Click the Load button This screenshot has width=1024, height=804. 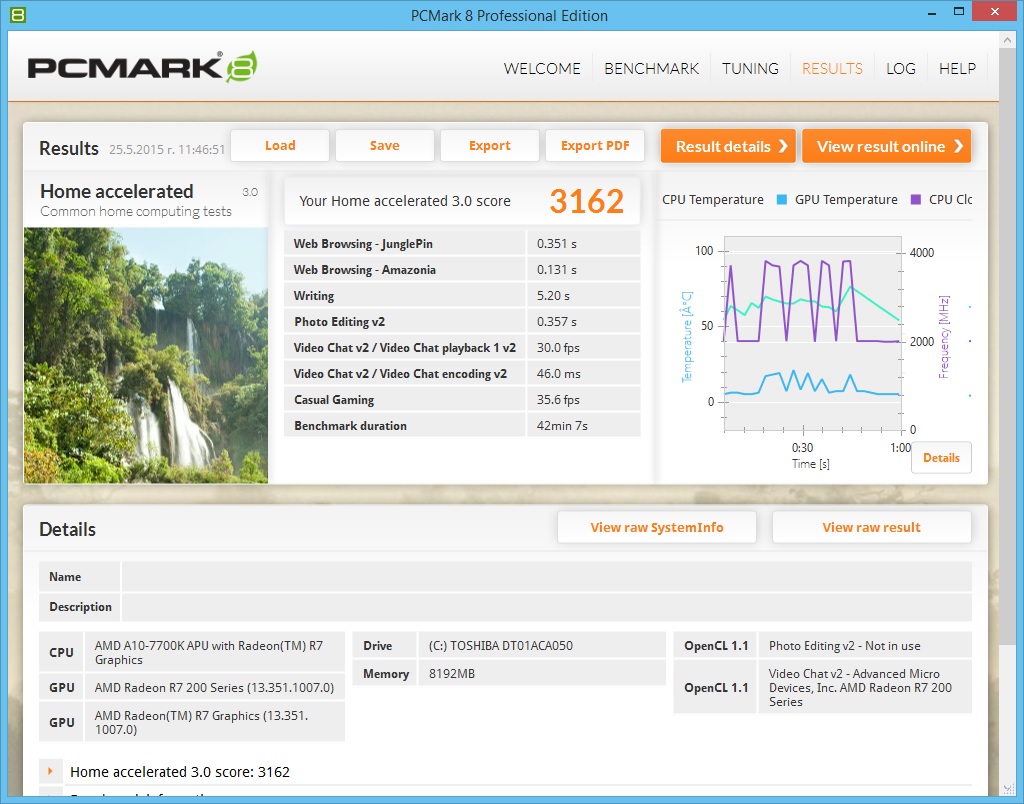(280, 146)
